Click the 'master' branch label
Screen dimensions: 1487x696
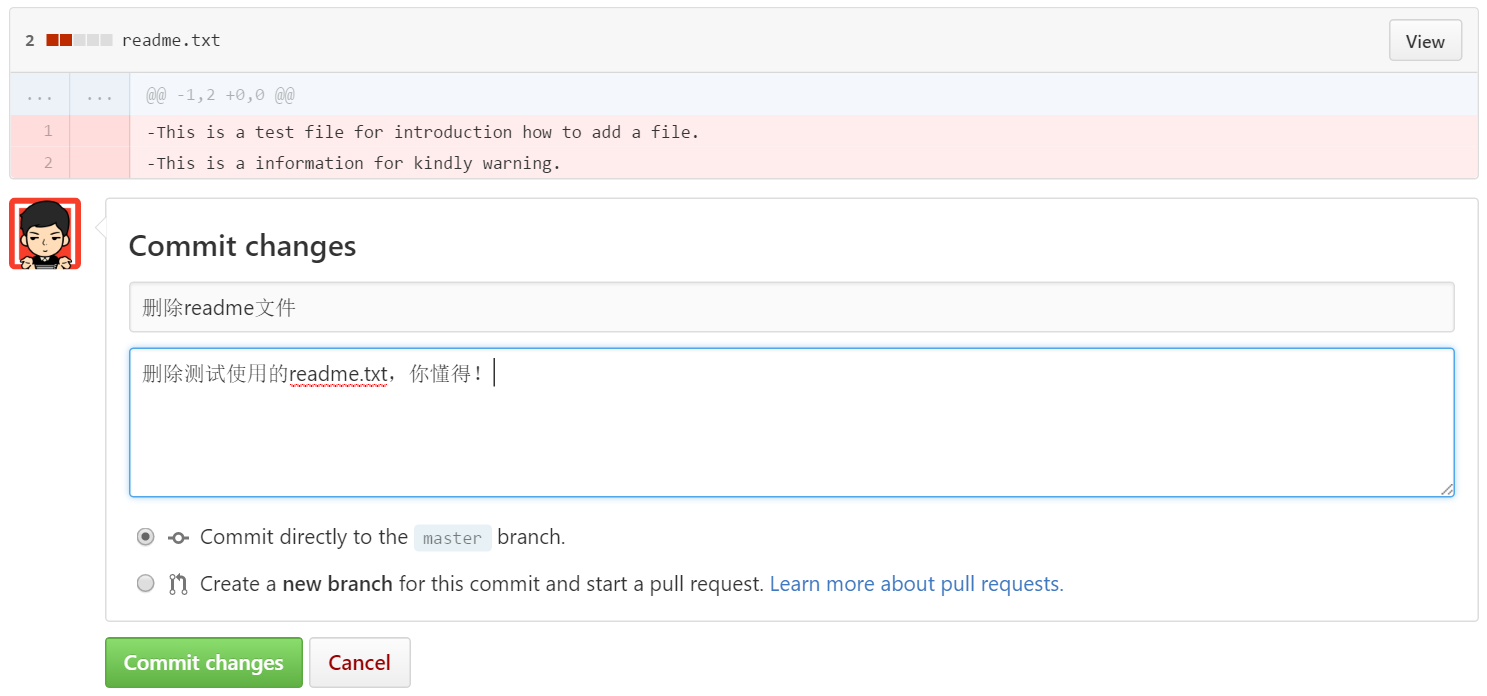(x=452, y=538)
